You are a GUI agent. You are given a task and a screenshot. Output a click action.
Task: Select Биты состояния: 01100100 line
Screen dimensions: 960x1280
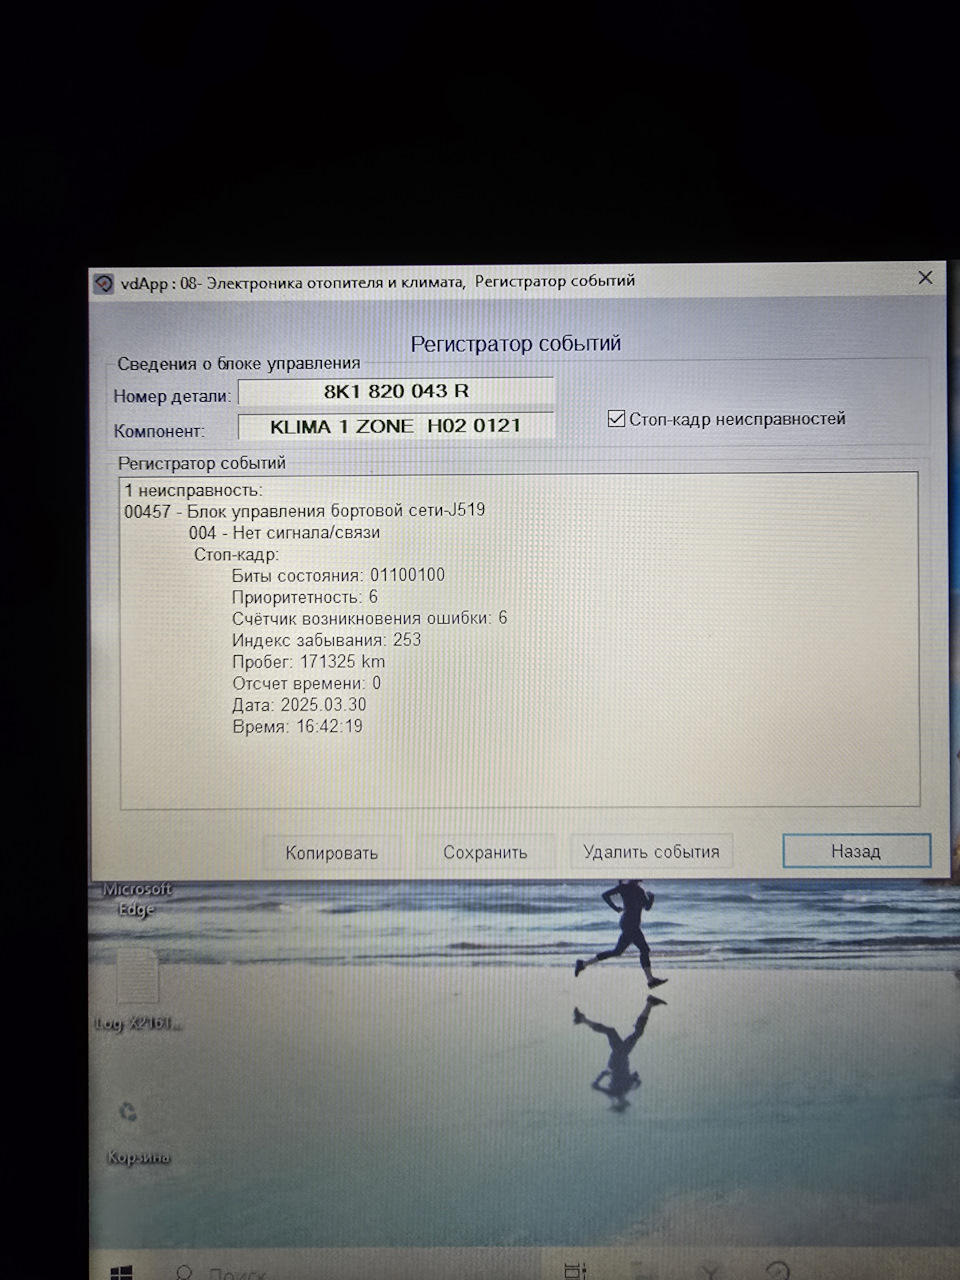[x=338, y=575]
